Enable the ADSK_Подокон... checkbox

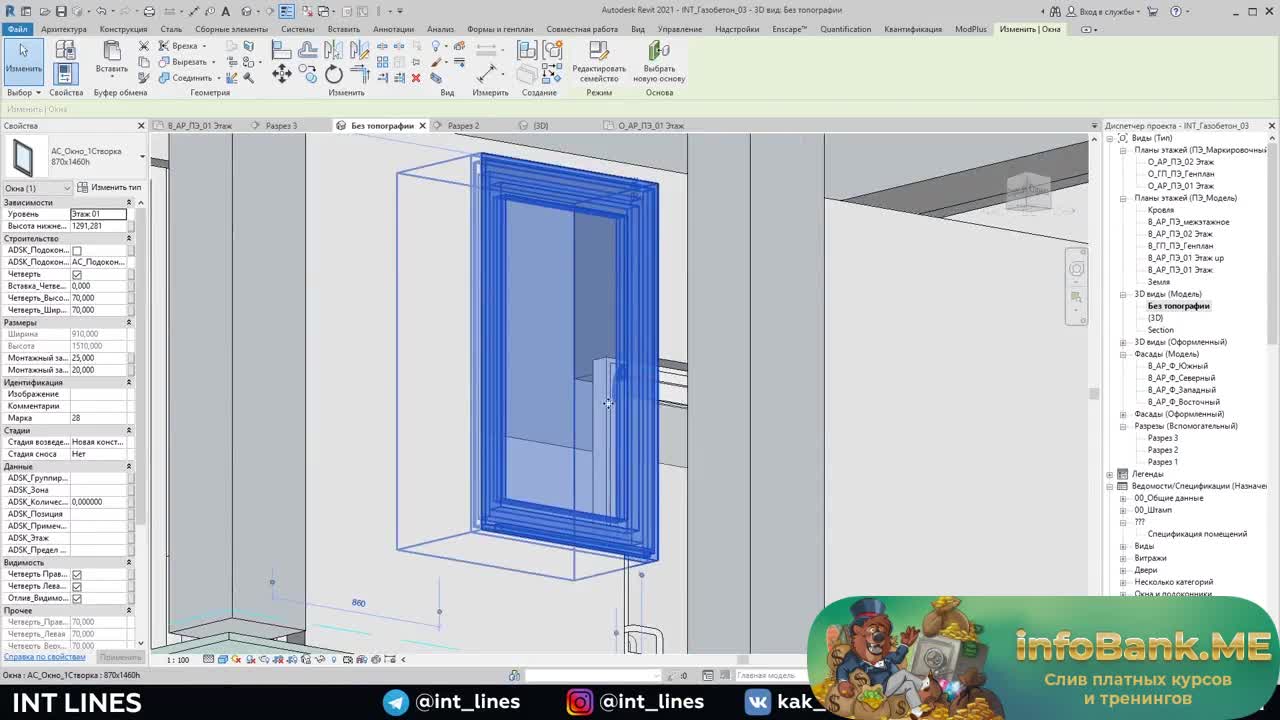pos(77,250)
